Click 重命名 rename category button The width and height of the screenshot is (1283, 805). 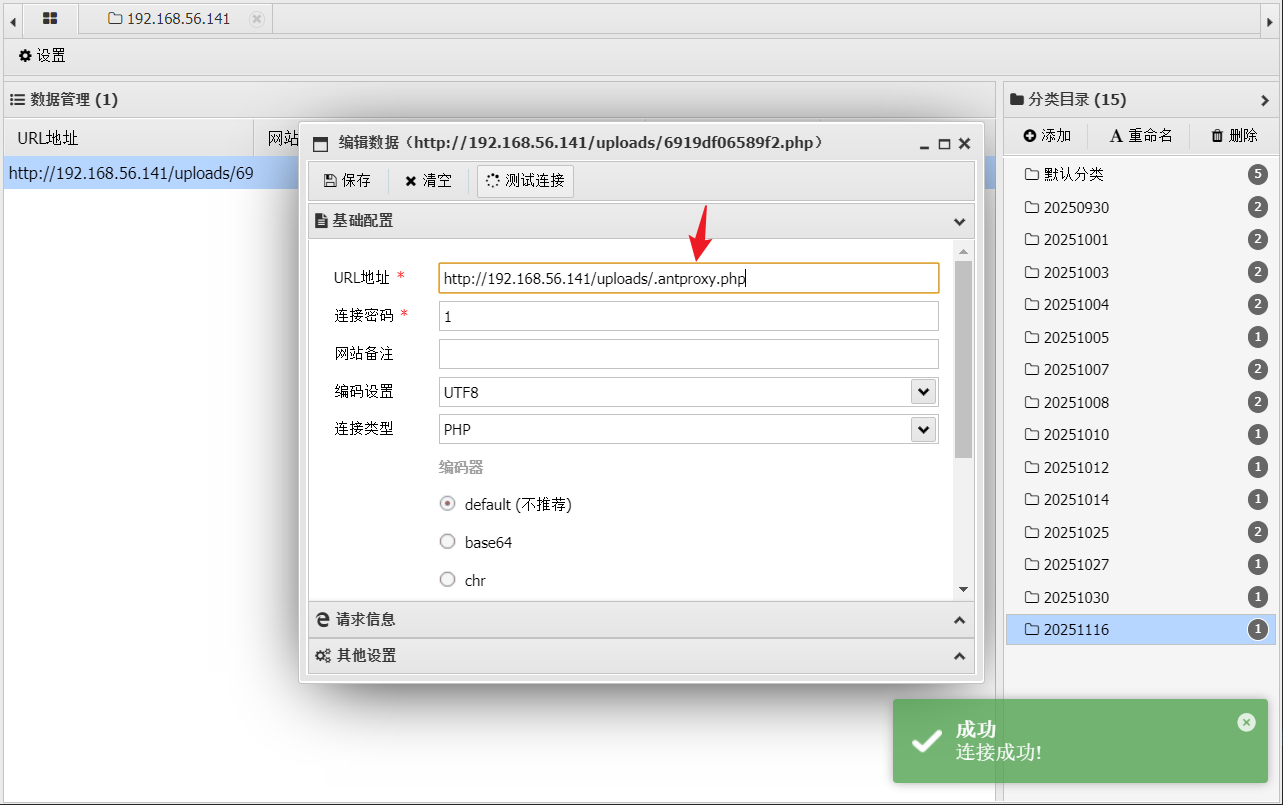point(1141,136)
